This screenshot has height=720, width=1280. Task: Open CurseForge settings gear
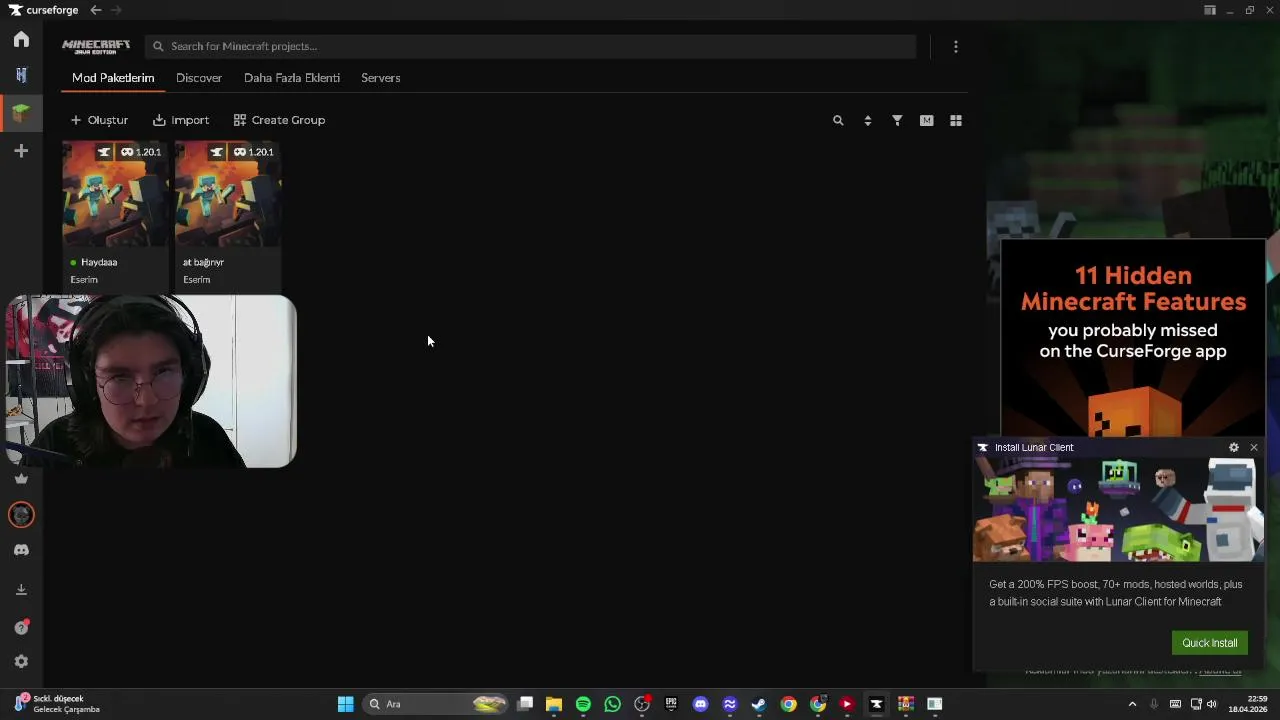21,661
